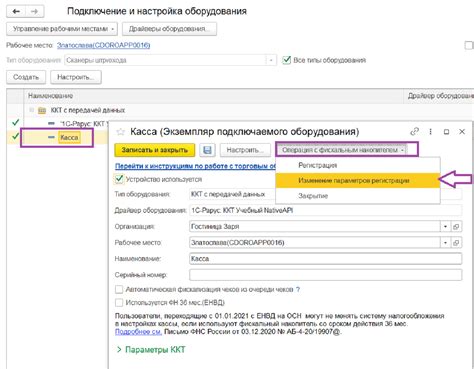The width and height of the screenshot is (474, 369).
Task: Click the Тип оборудования field in the dialog
Action: point(232,194)
